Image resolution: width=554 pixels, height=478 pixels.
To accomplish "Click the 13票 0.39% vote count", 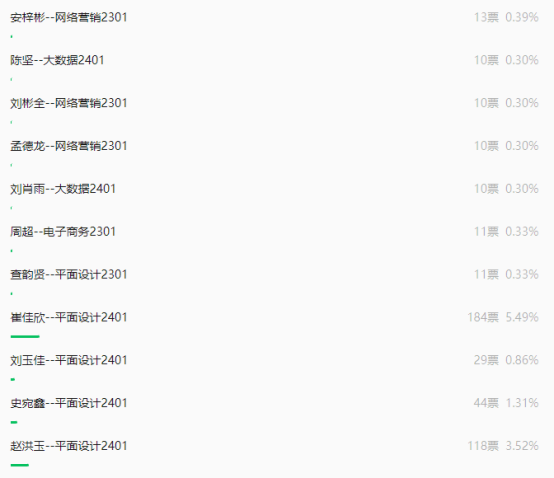I will tap(506, 17).
